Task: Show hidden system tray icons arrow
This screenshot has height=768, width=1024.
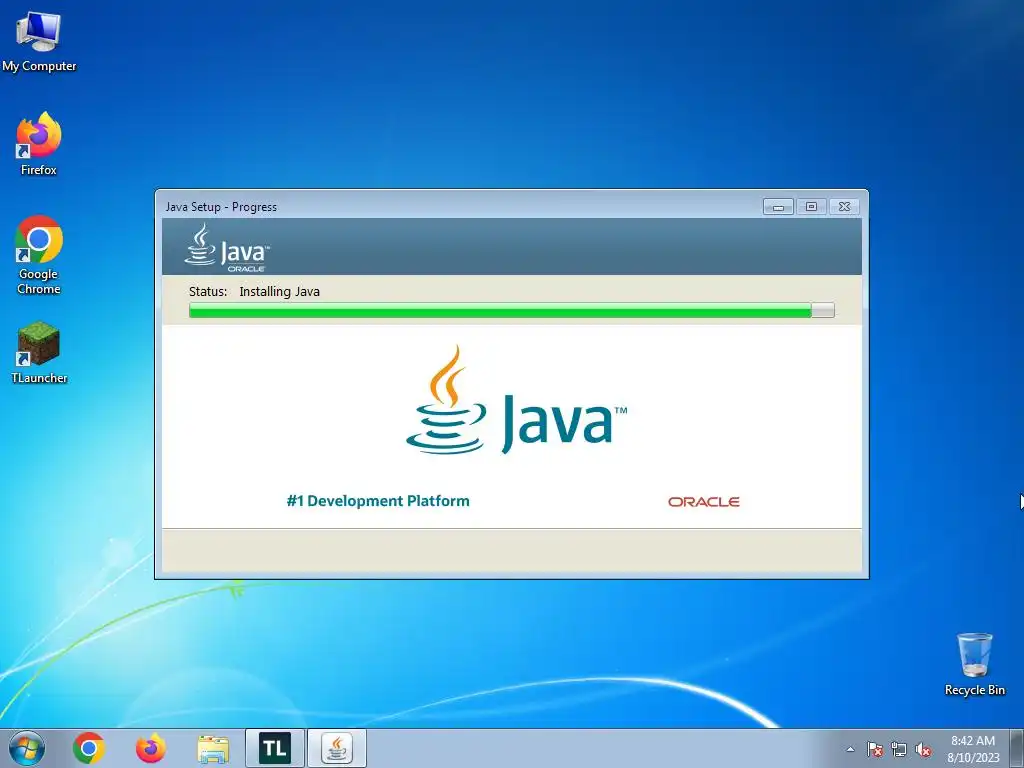Action: [850, 749]
